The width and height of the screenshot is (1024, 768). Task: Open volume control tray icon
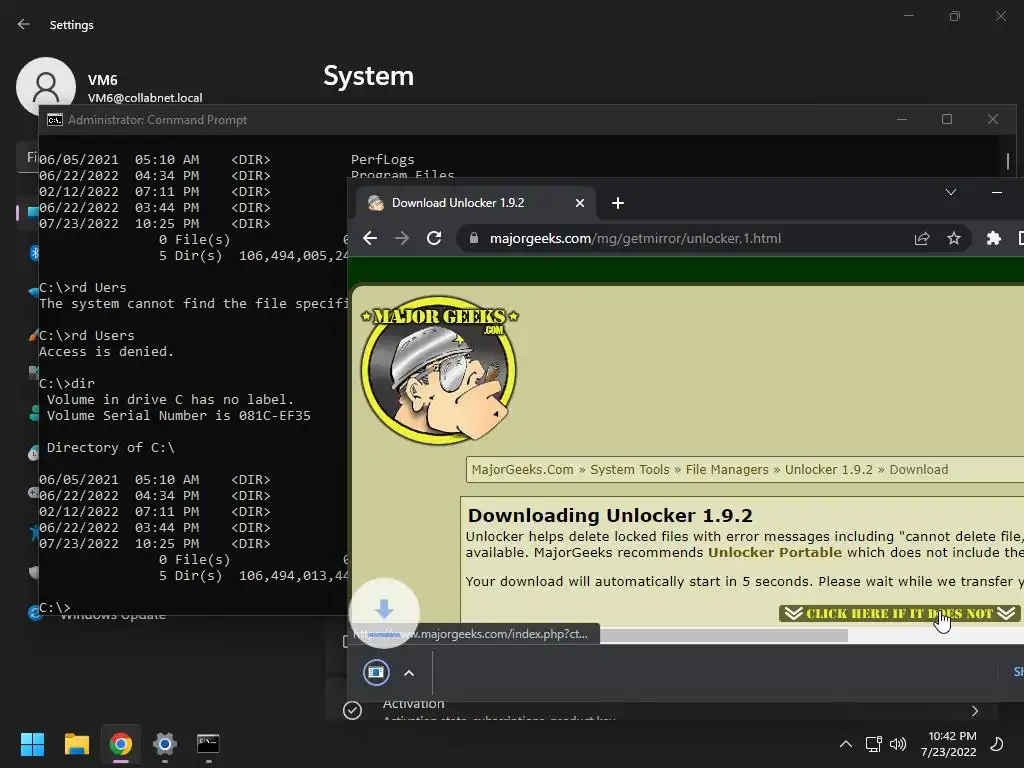(899, 744)
